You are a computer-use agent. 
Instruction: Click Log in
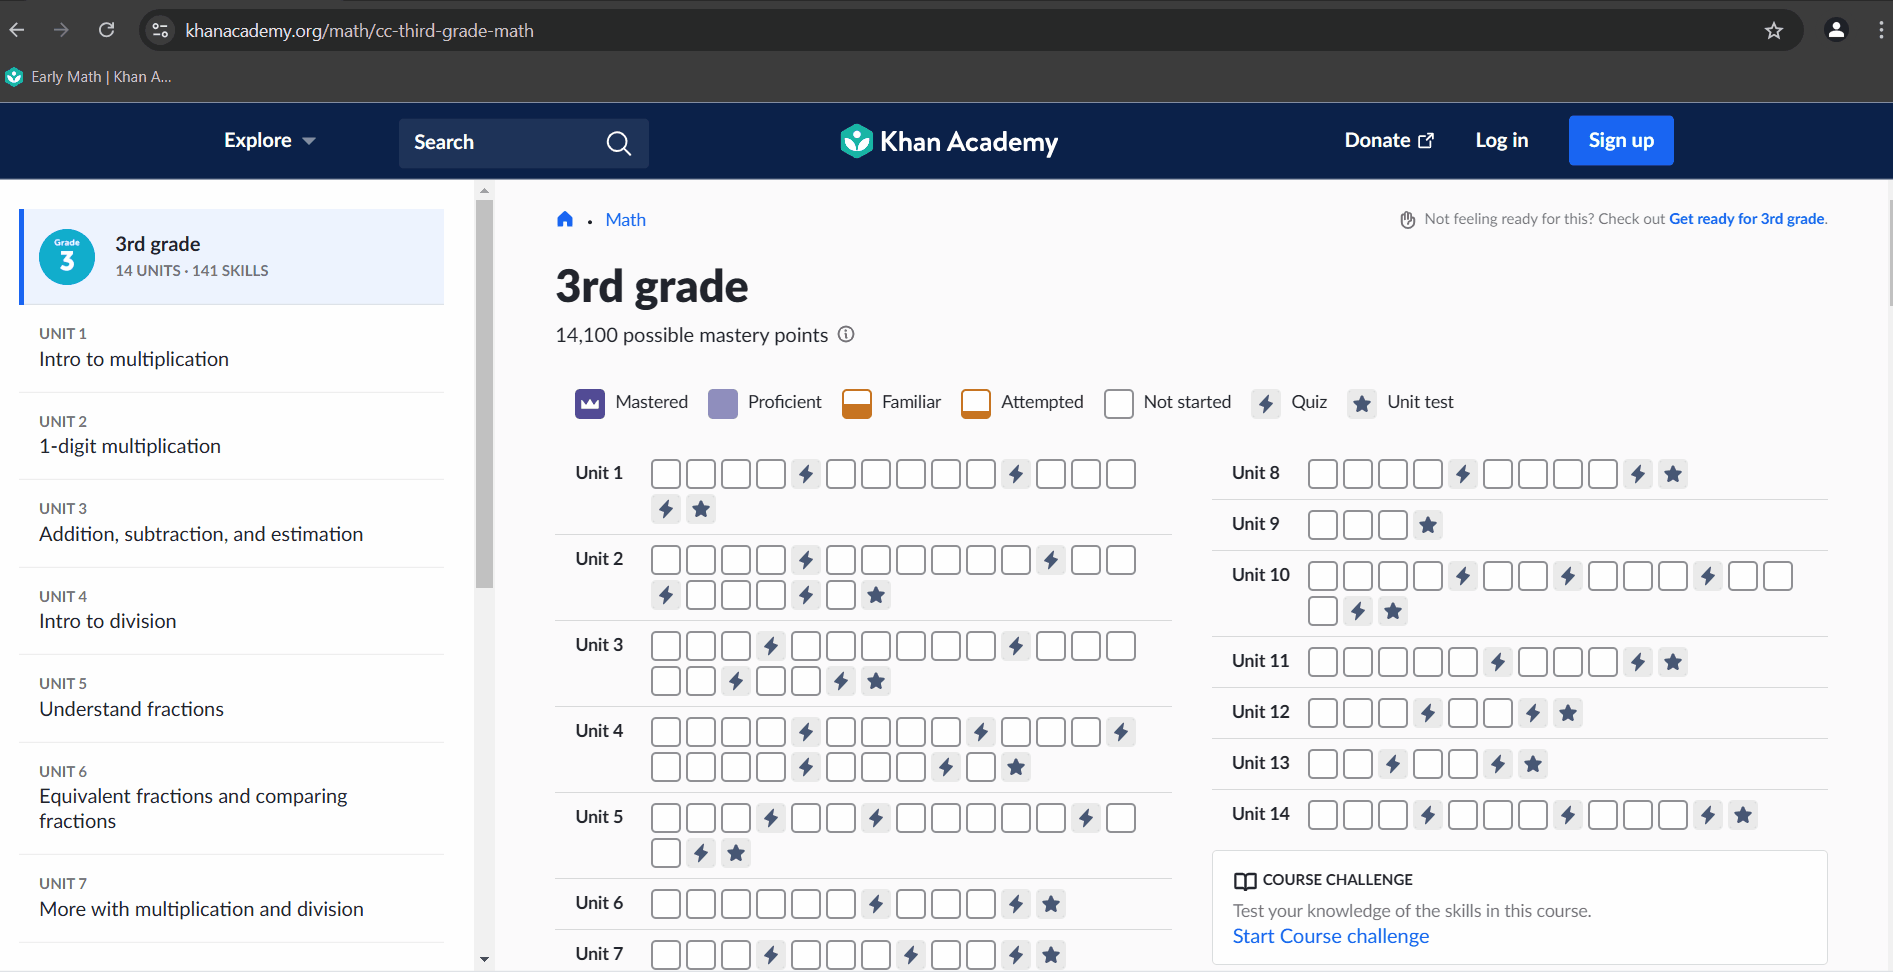1501,141
